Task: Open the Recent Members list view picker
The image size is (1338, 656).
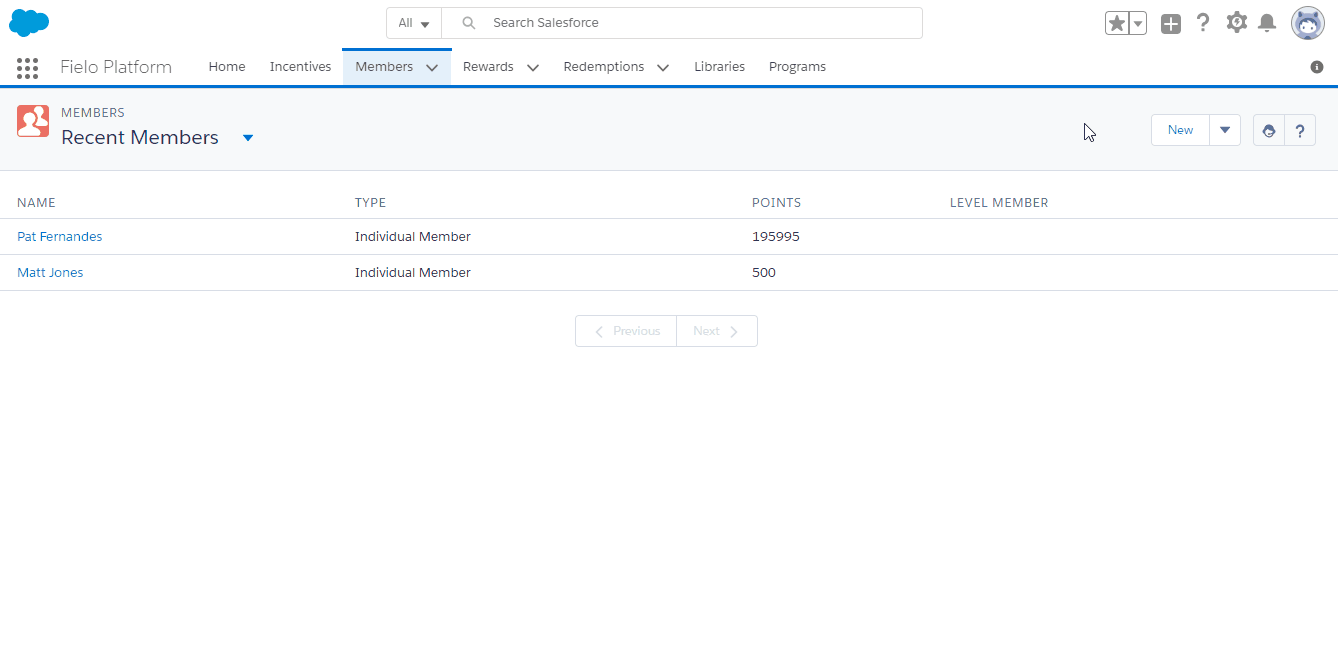Action: point(248,138)
